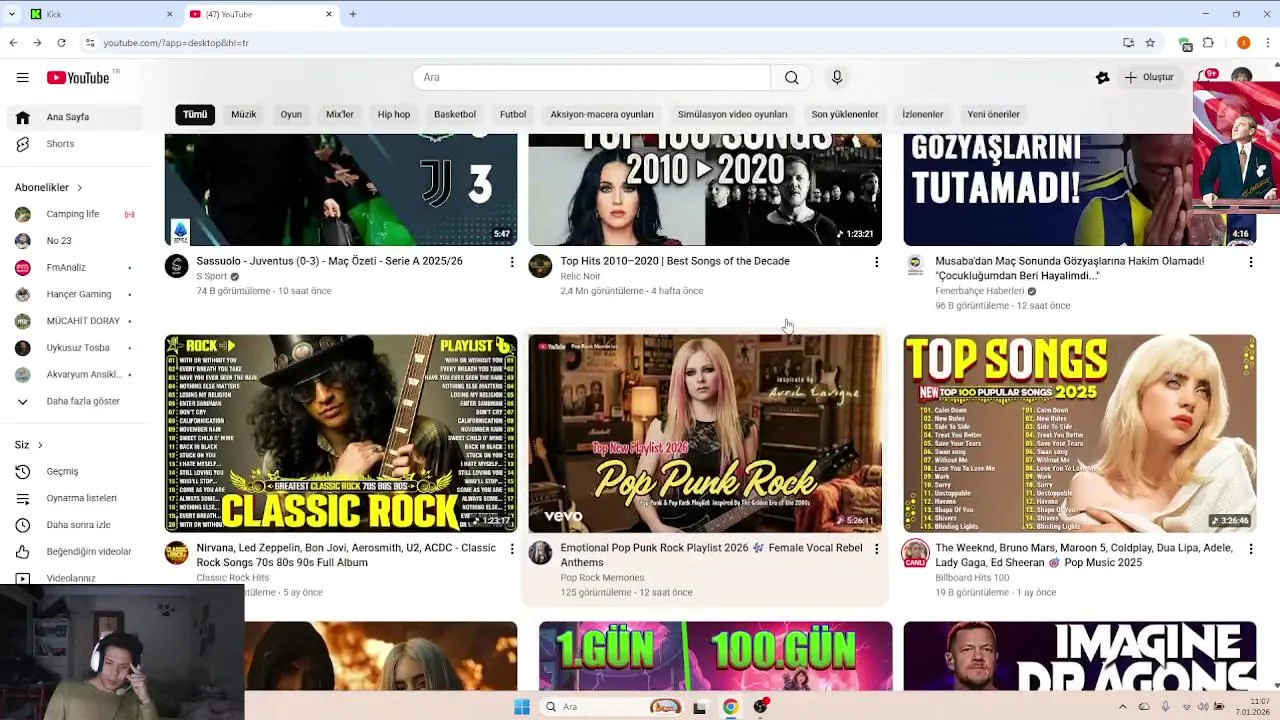Open Relic Noir channel name
The height and width of the screenshot is (720, 1280).
(580, 276)
